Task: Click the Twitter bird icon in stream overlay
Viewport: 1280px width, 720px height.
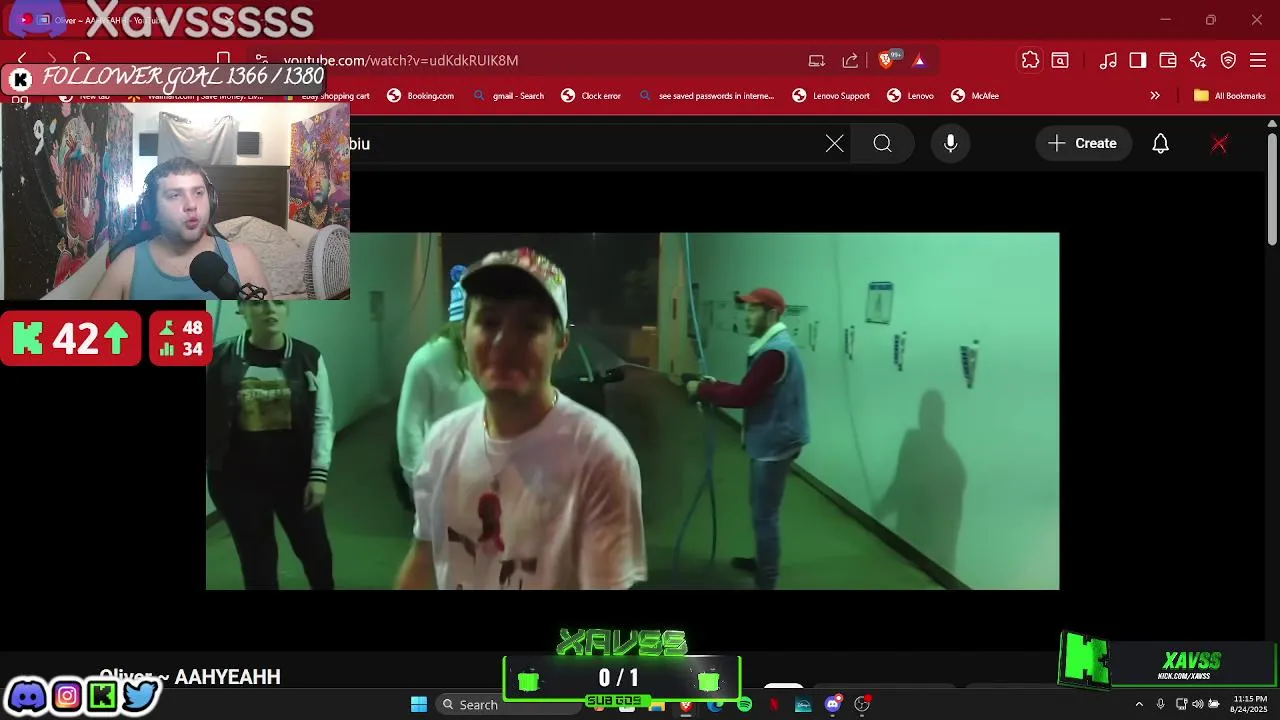Action: 141,695
